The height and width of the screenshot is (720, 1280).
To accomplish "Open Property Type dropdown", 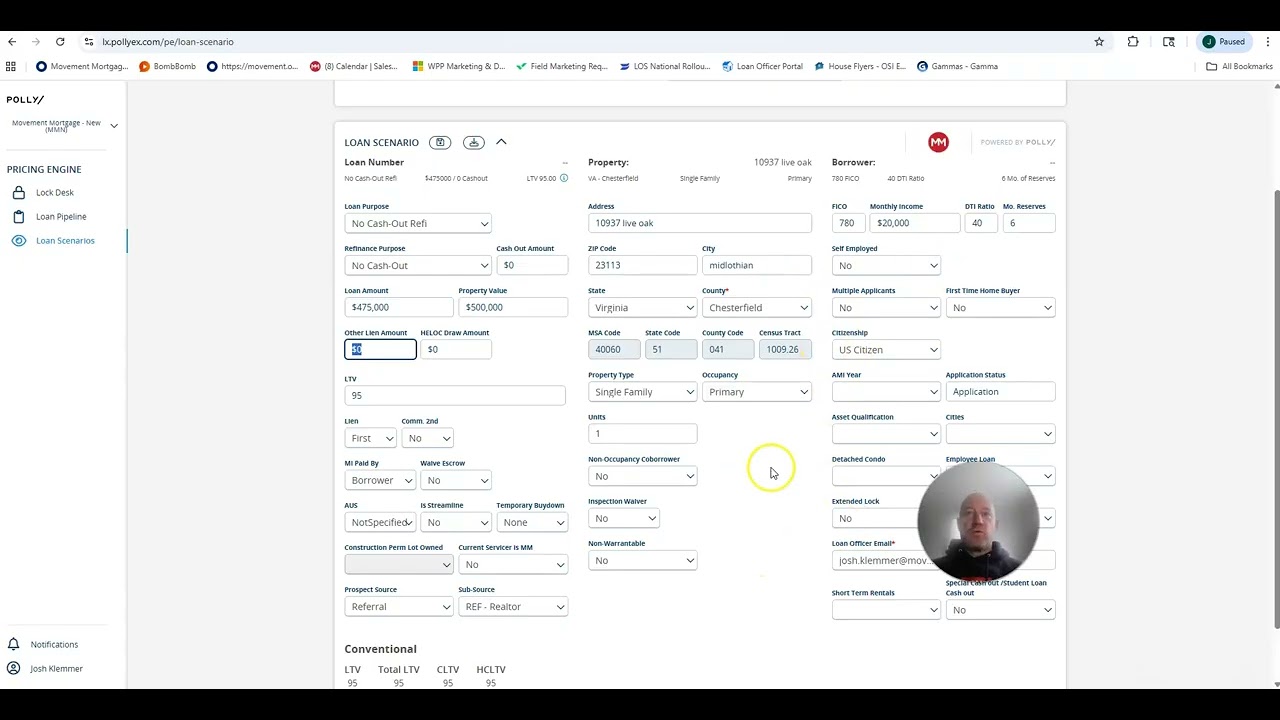I will tap(643, 392).
